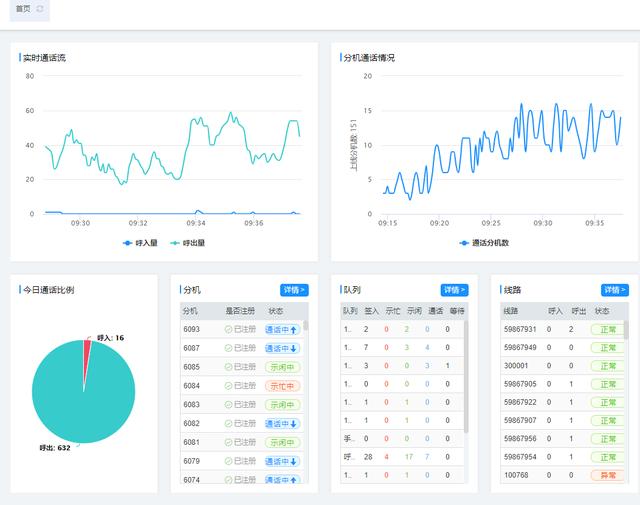Click the registered check icon for extension 6093
This screenshot has width=640, height=505.
[x=229, y=329]
